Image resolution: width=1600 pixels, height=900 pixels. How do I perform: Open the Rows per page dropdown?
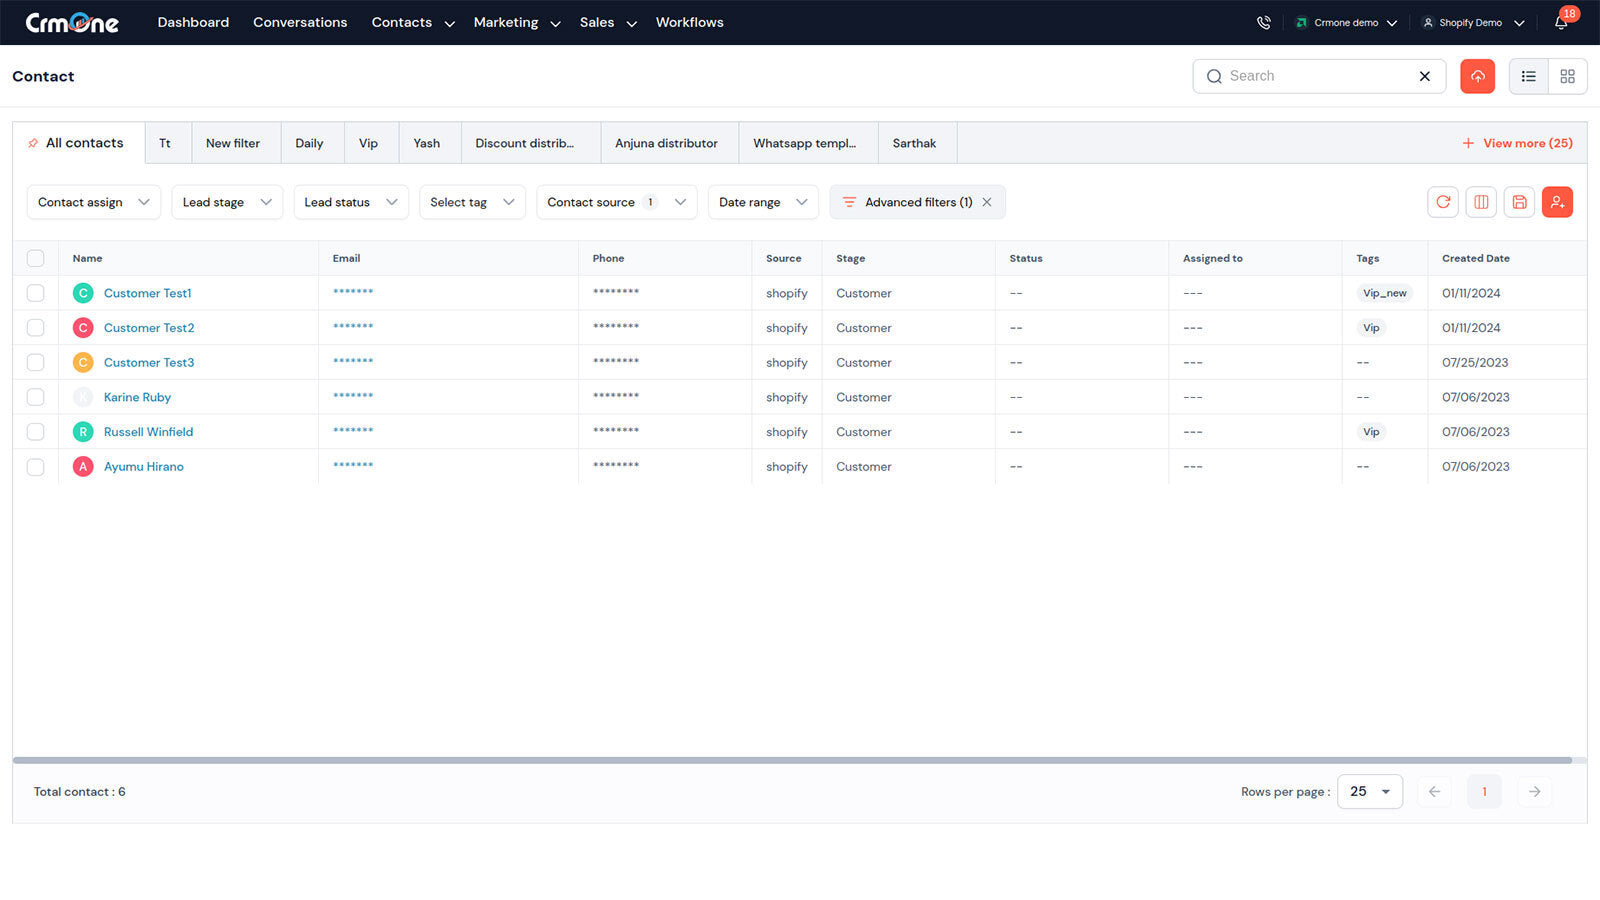click(1370, 791)
